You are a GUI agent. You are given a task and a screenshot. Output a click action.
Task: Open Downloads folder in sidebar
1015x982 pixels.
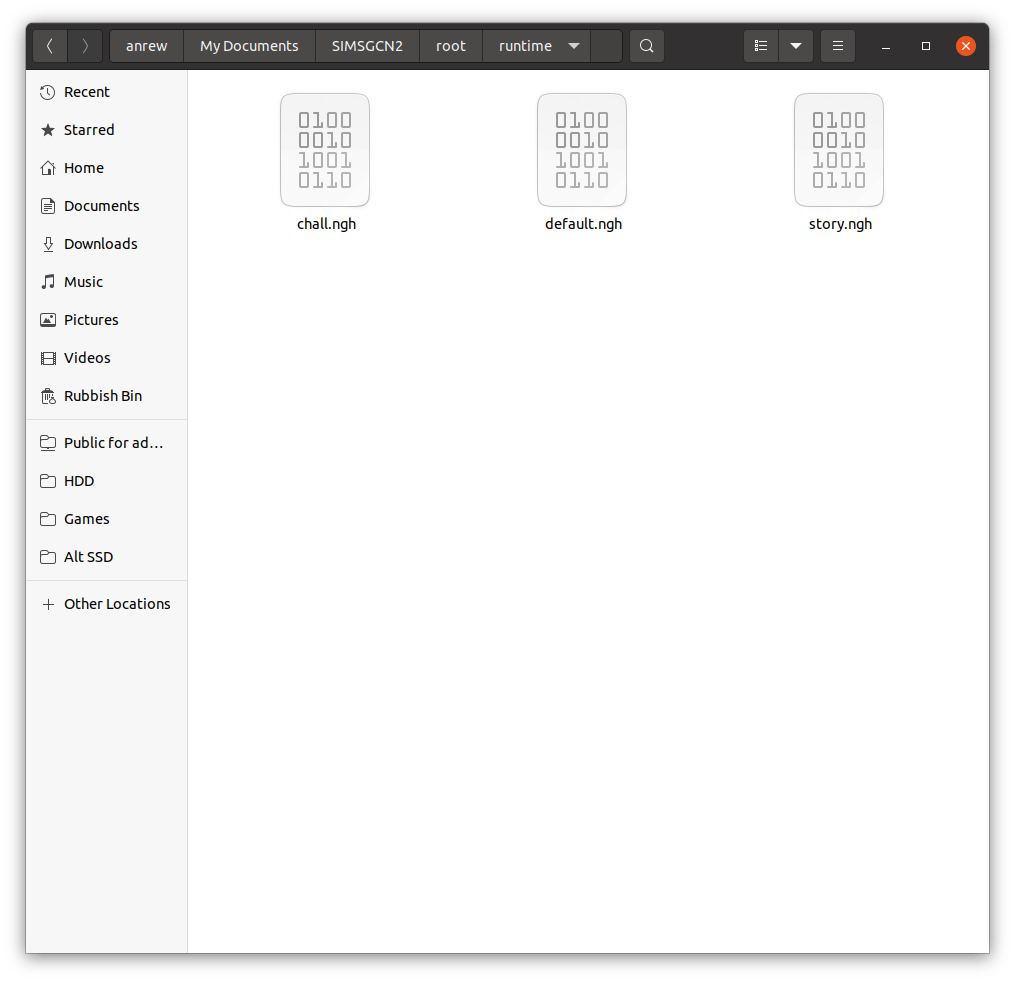[100, 244]
